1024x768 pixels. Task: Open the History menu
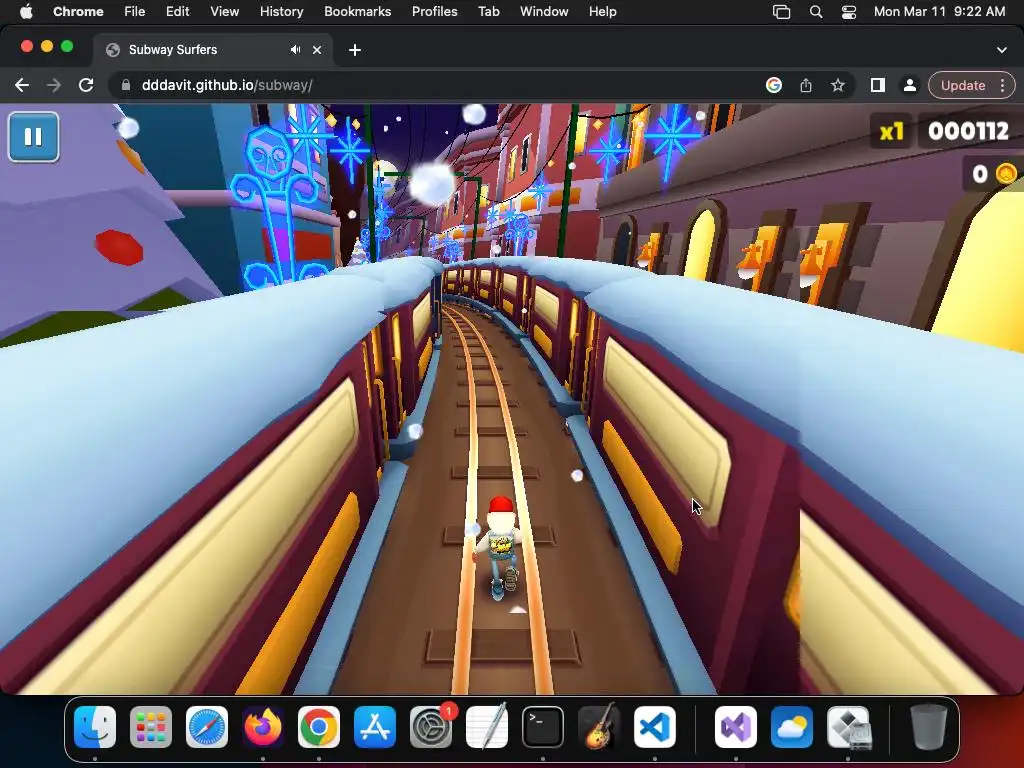281,12
